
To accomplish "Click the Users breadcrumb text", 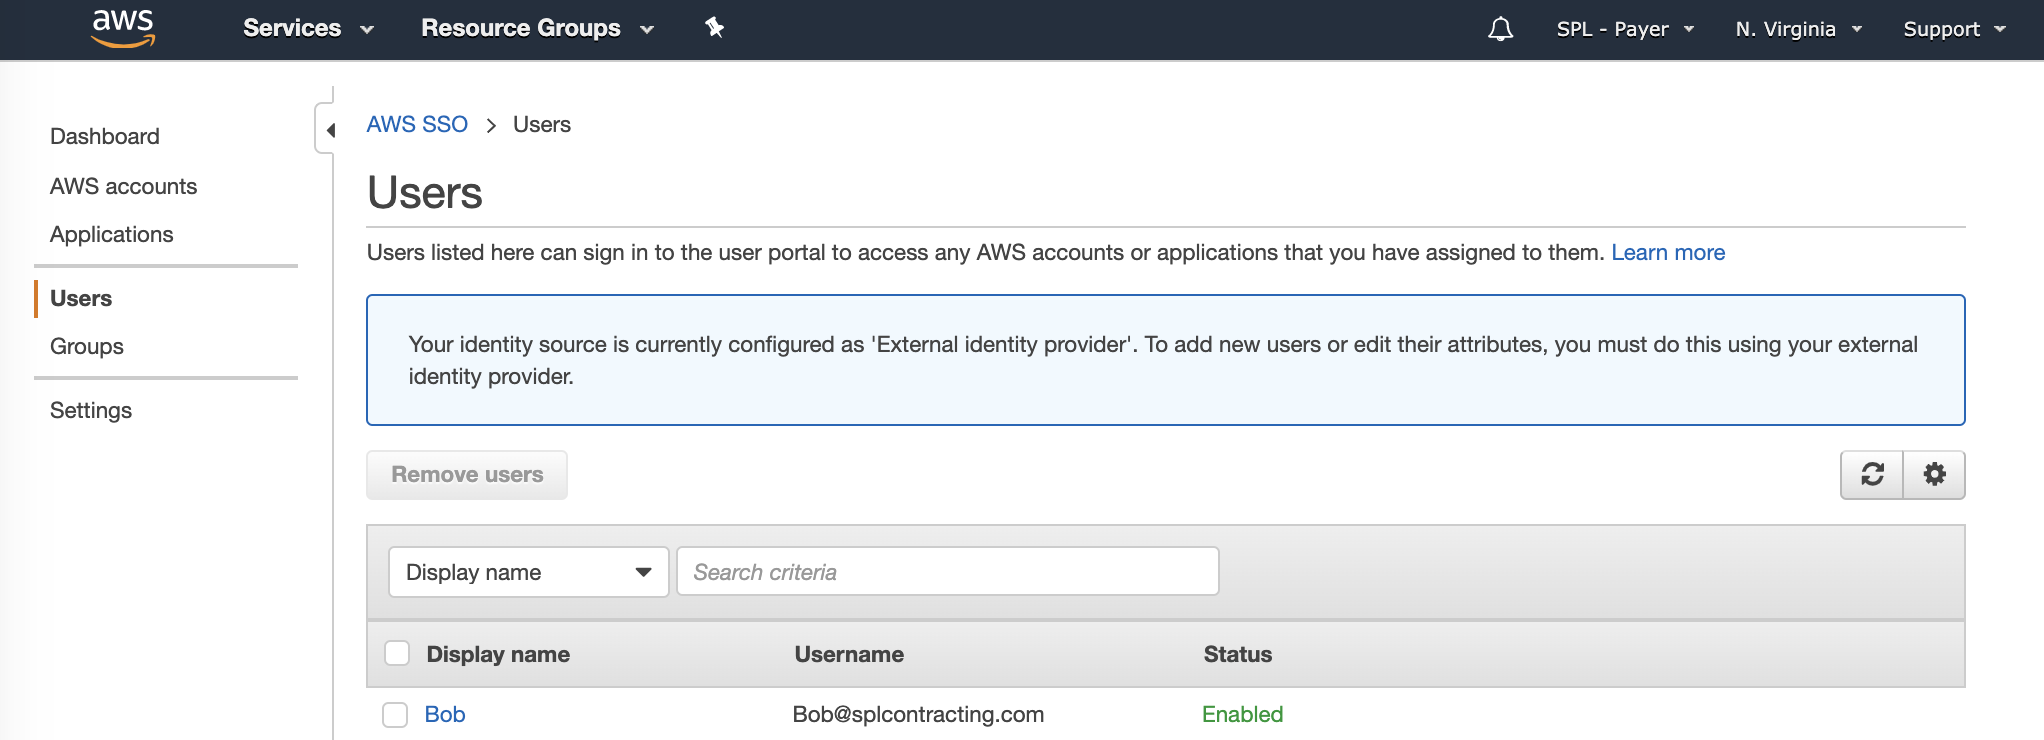I will pyautogui.click(x=542, y=124).
